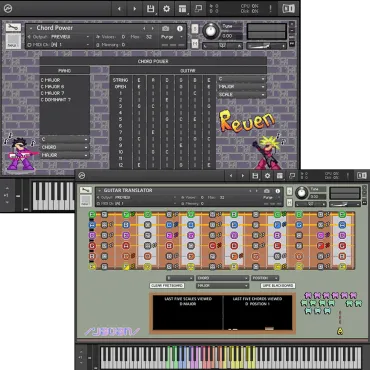Open the D root note dropdown in Guitar Translator
The height and width of the screenshot is (370, 370).
[180, 278]
